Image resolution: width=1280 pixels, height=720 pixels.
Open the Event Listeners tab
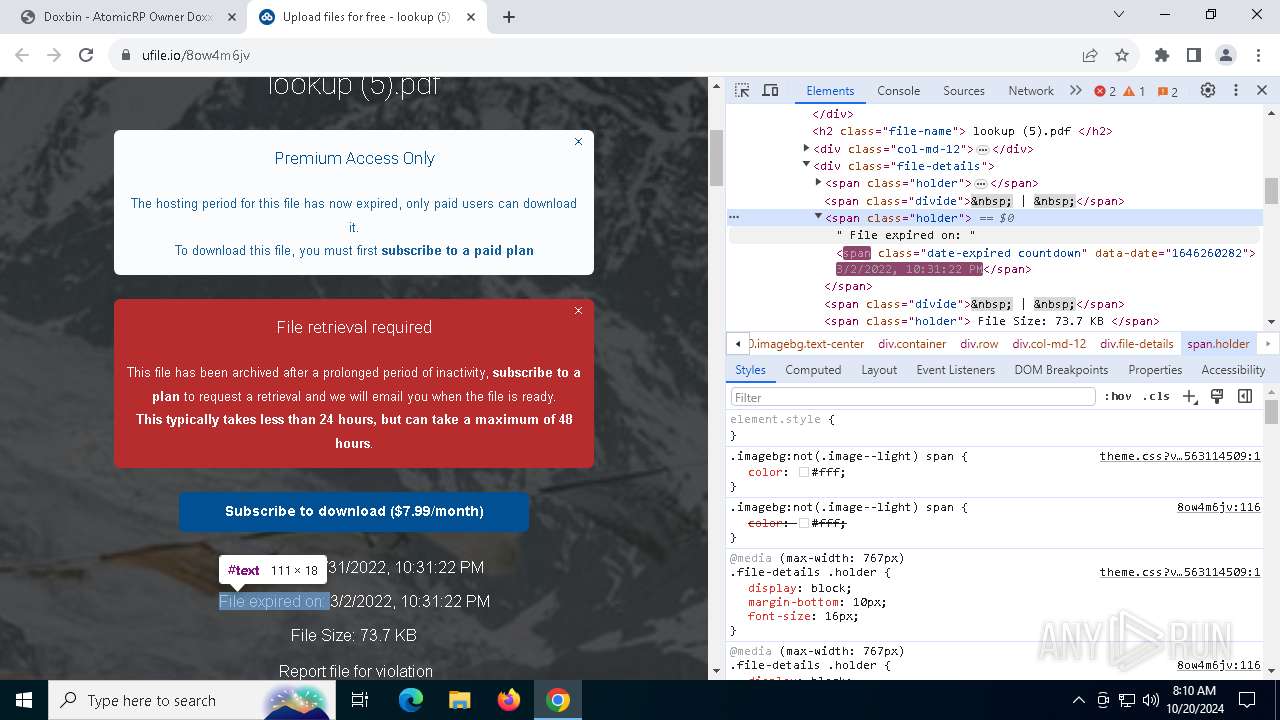[955, 370]
